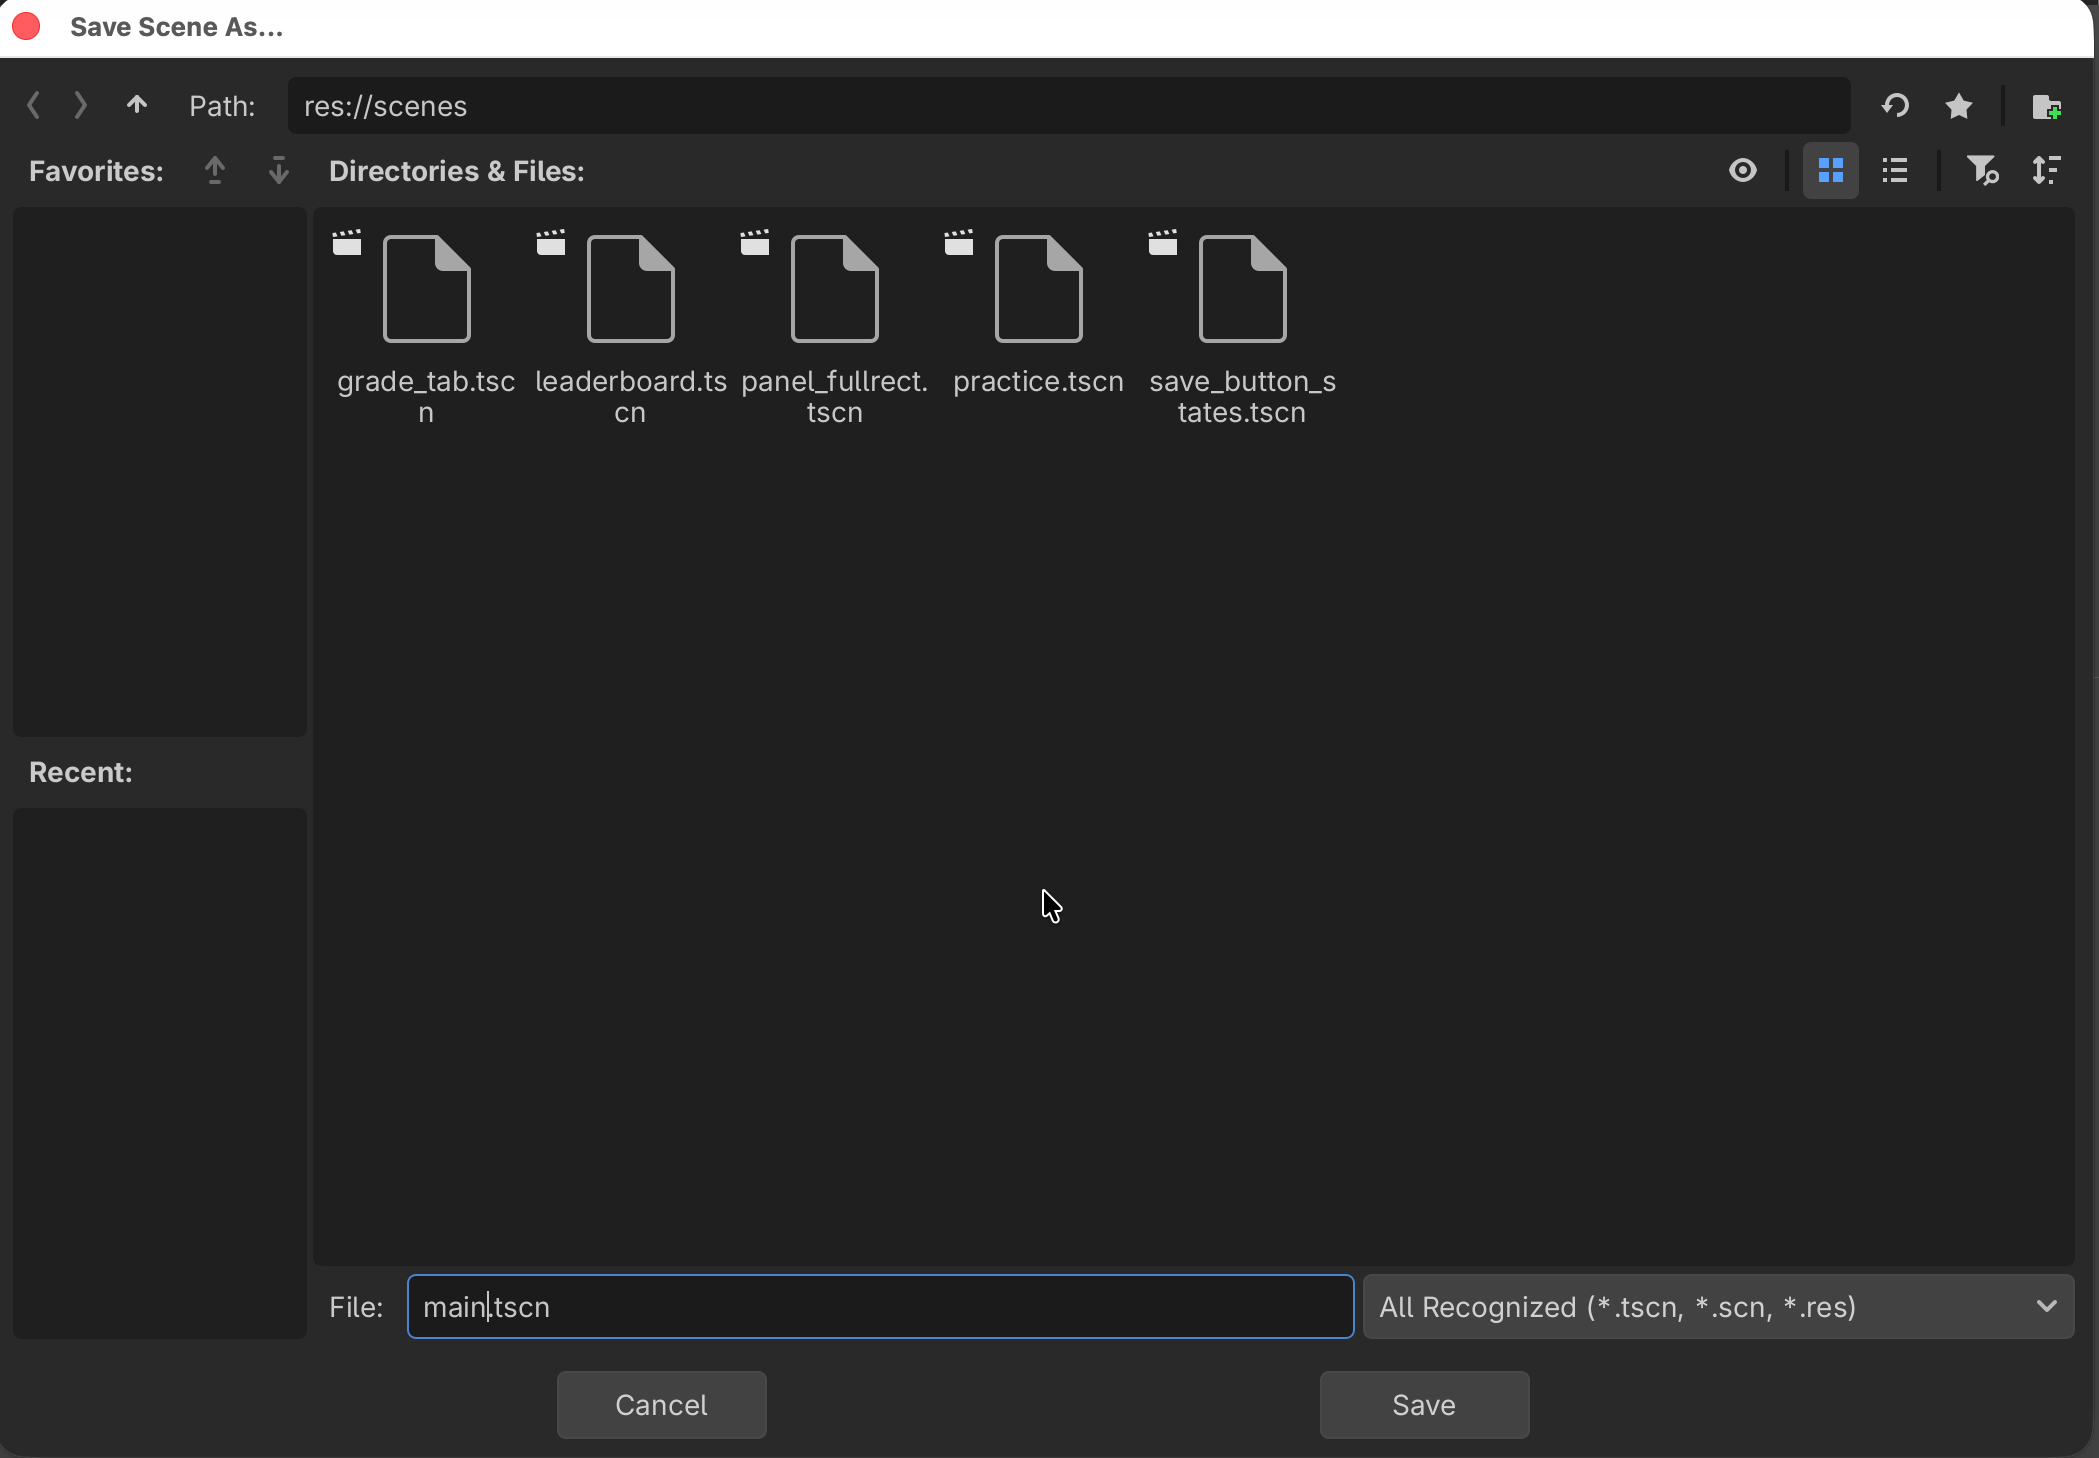Favorite the current folder with the star

click(1959, 106)
